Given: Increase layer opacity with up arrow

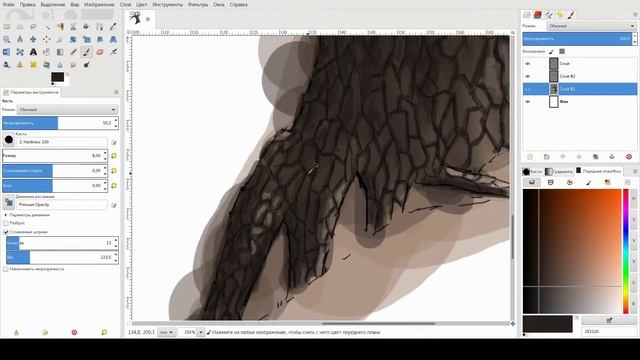Looking at the screenshot, I should [634, 36].
